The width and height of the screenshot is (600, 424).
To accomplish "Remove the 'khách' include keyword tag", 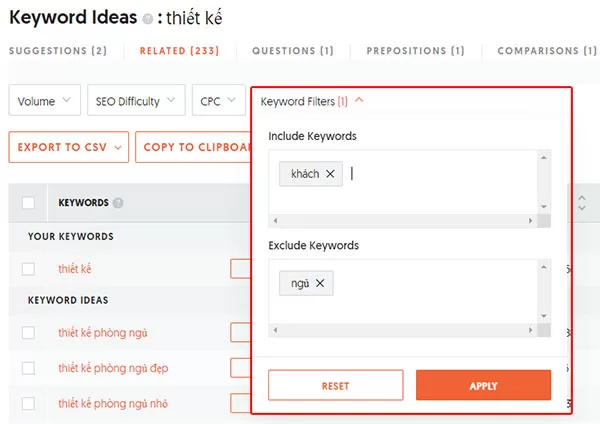I will tap(330, 174).
